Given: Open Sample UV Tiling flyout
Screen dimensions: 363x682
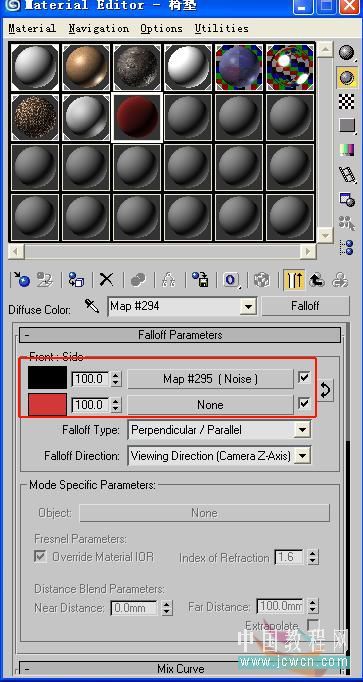Looking at the screenshot, I should (x=346, y=126).
